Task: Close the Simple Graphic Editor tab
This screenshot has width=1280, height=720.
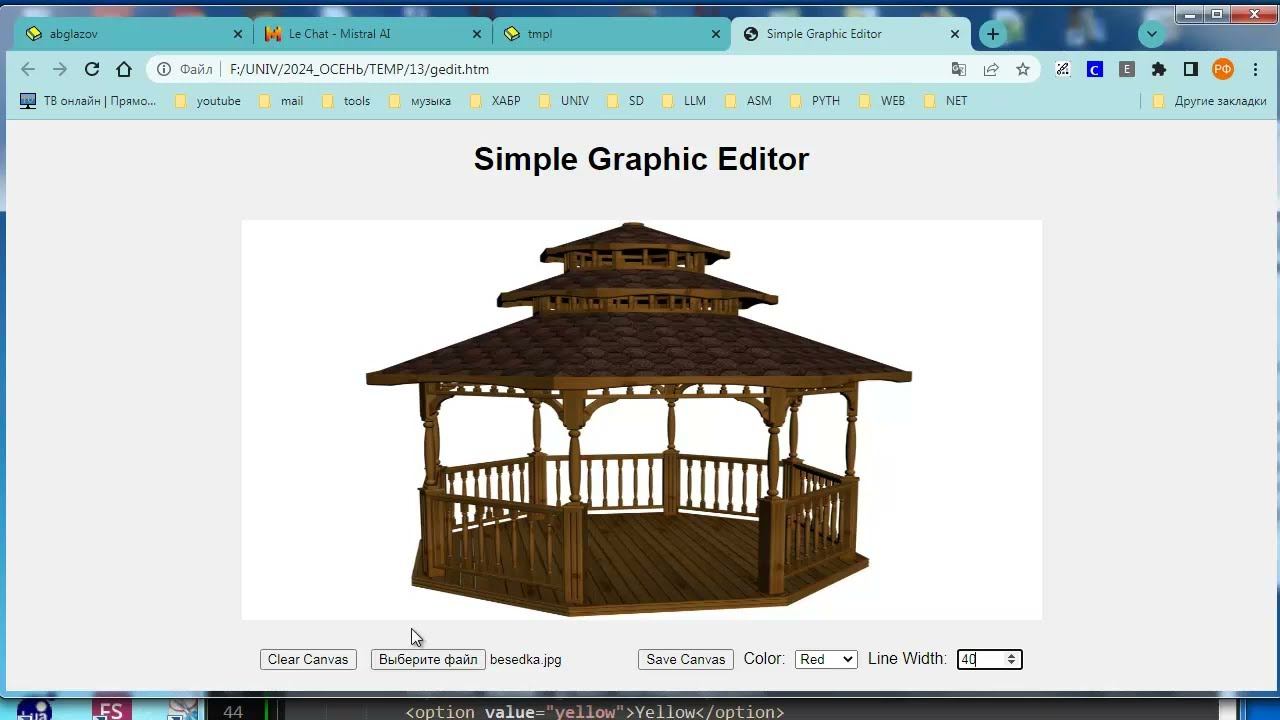Action: coord(955,34)
